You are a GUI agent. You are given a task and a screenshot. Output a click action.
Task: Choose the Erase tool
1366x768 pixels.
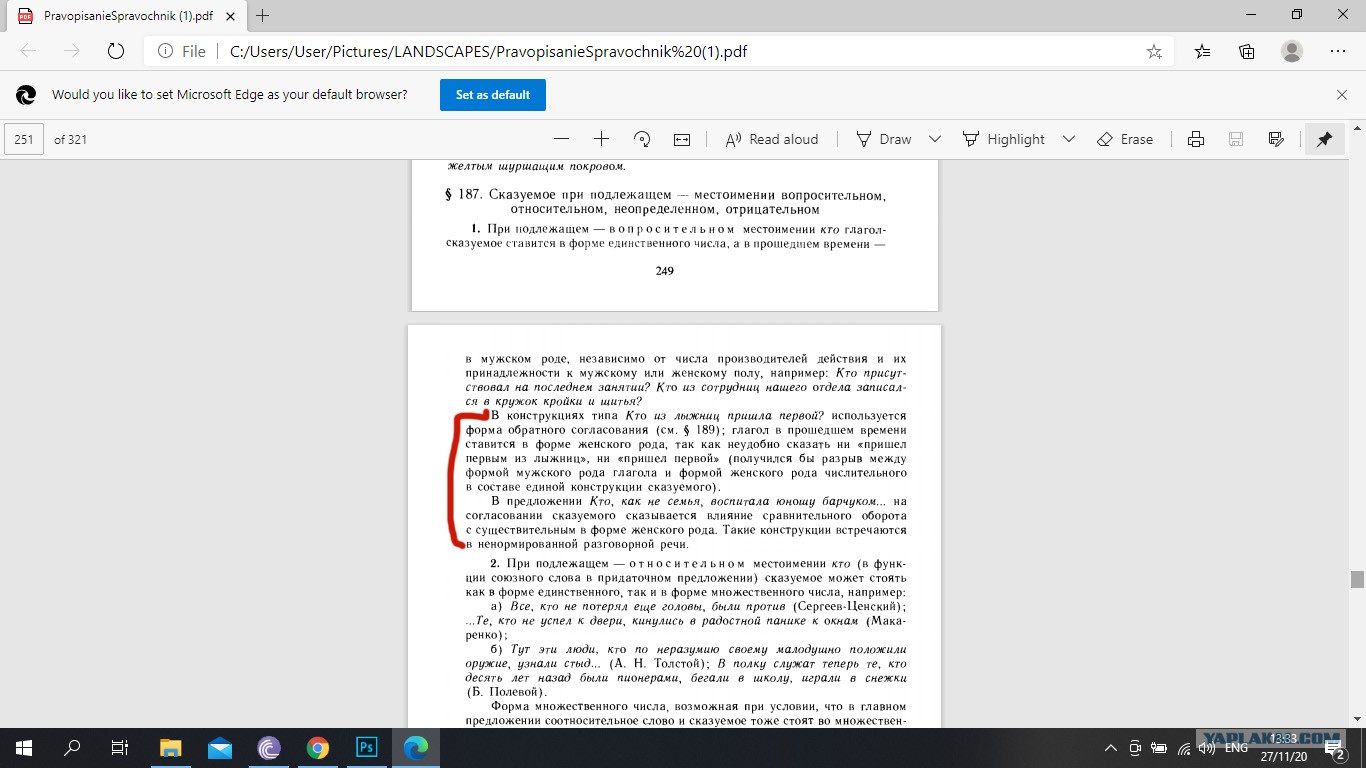(x=1125, y=139)
